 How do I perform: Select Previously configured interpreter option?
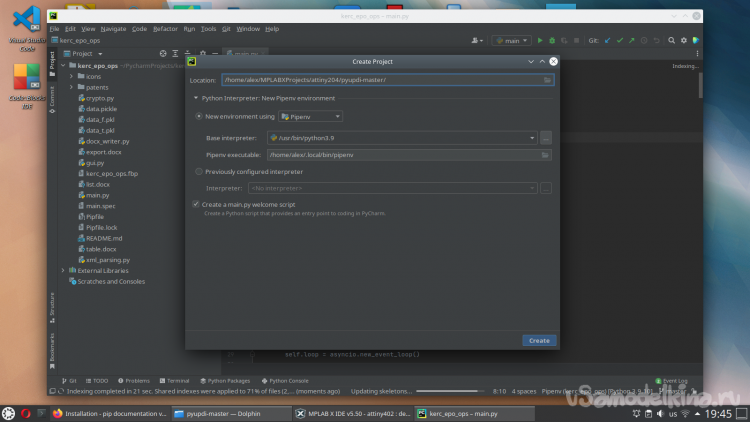pyautogui.click(x=198, y=171)
